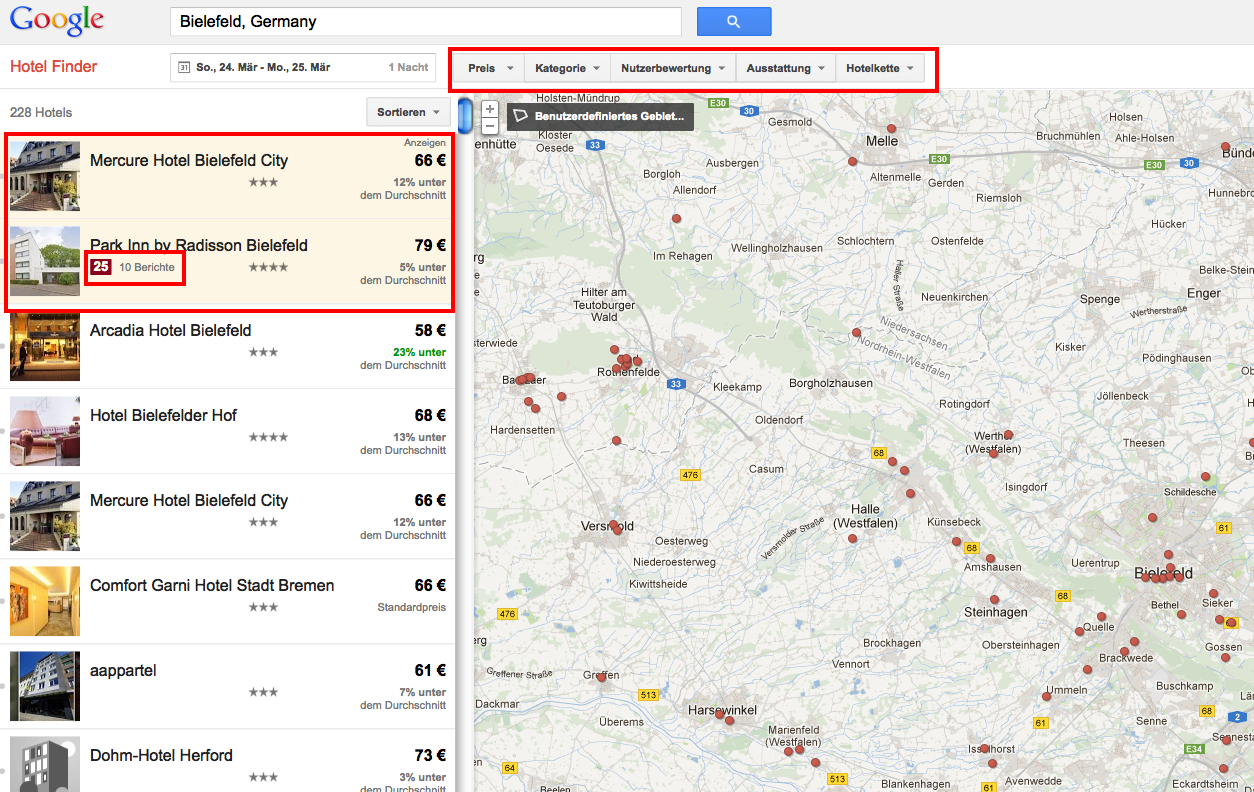Viewport: 1254px width, 792px height.
Task: Select the map marker at Ummeln
Action: 1047,695
